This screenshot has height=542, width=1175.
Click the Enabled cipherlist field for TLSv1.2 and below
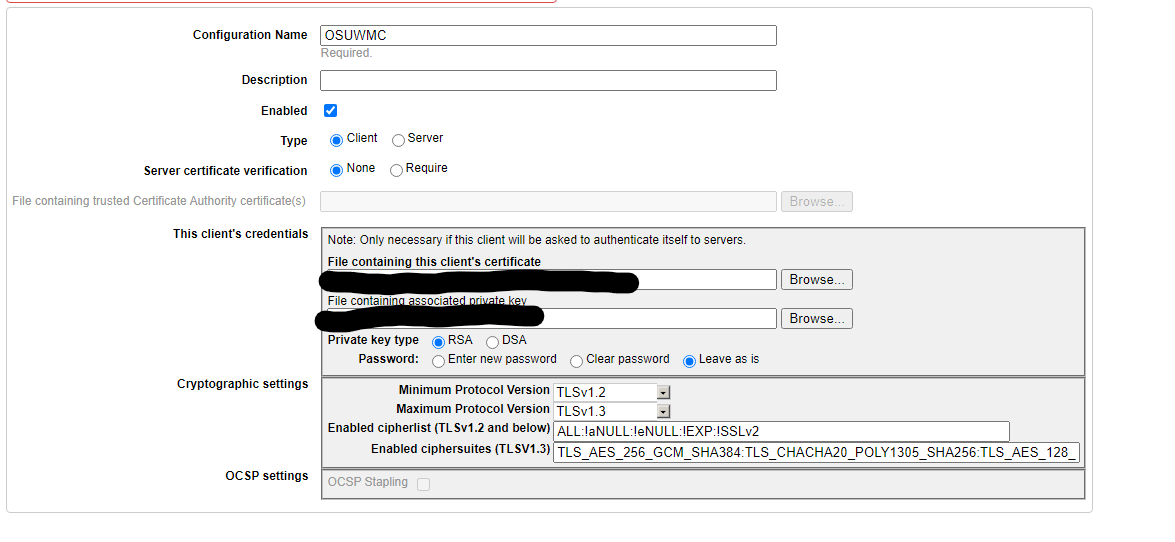pyautogui.click(x=782, y=431)
